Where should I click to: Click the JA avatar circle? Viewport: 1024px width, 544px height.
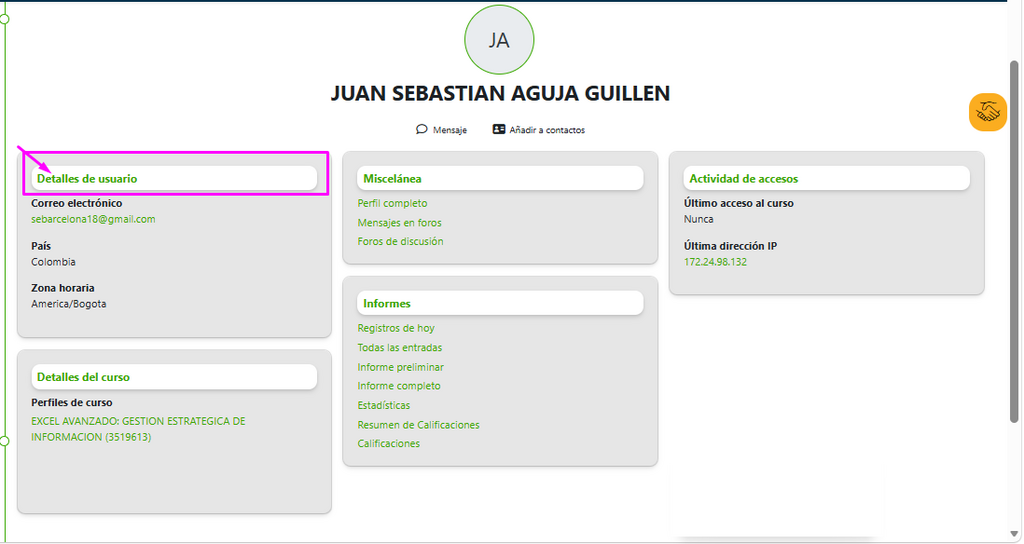pyautogui.click(x=499, y=40)
